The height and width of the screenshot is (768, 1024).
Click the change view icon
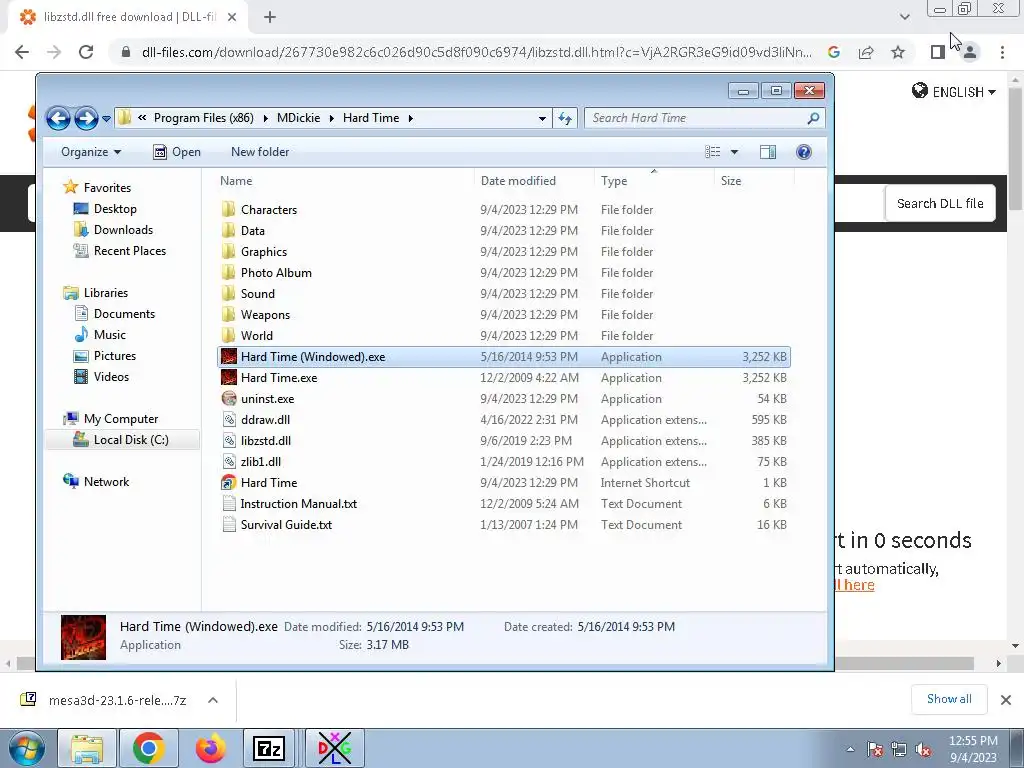(712, 152)
